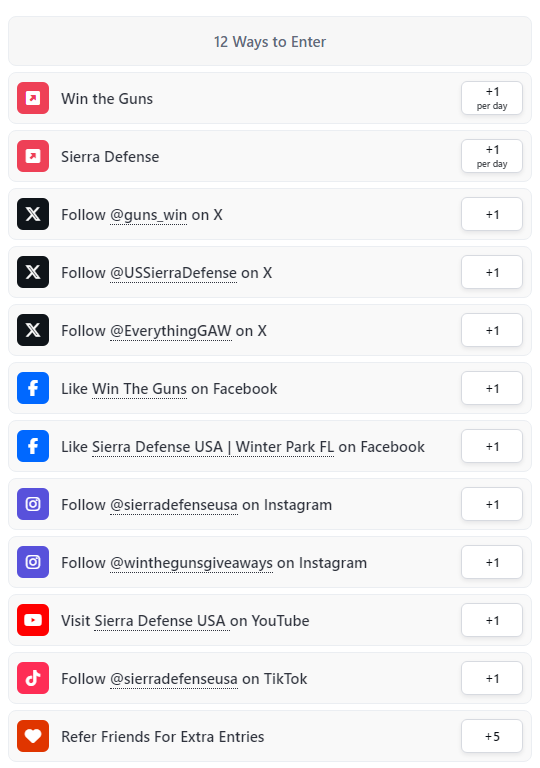Click the TikTok icon for @sierradefenseusa
540x768 pixels.
click(33, 678)
